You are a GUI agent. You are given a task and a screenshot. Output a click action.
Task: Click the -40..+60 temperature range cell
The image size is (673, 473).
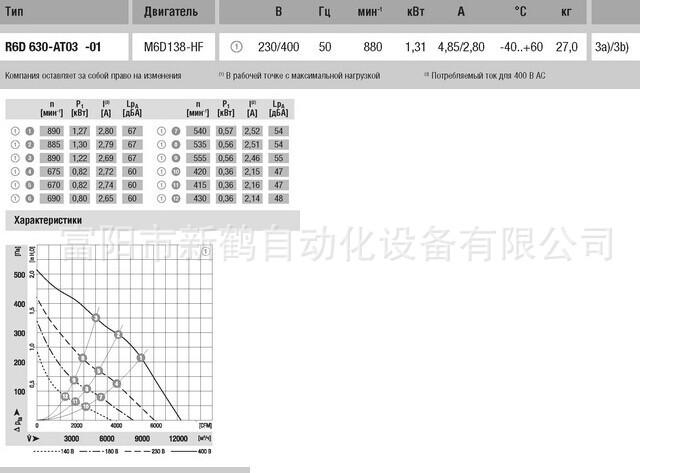[520, 47]
